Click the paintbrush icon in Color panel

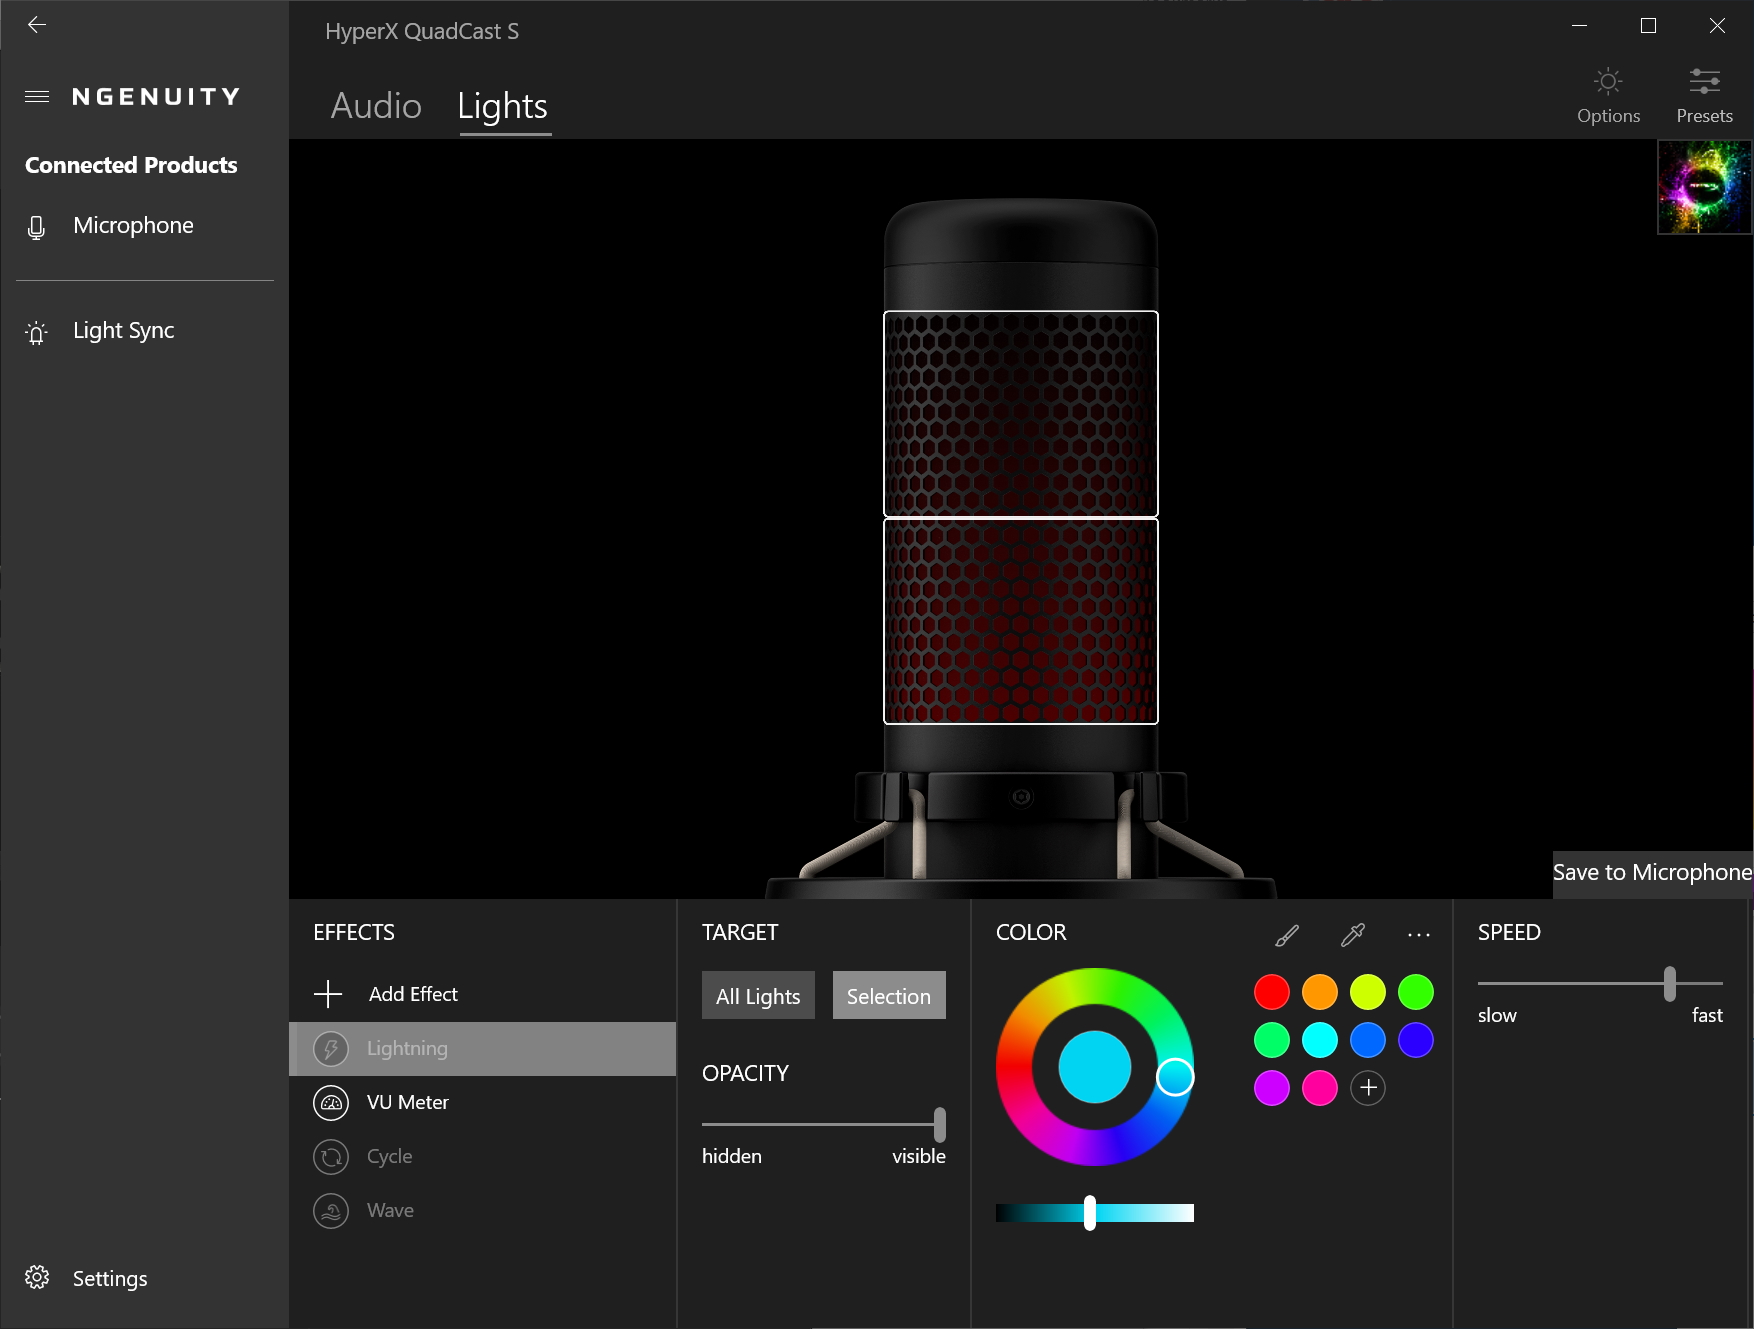click(x=1287, y=935)
